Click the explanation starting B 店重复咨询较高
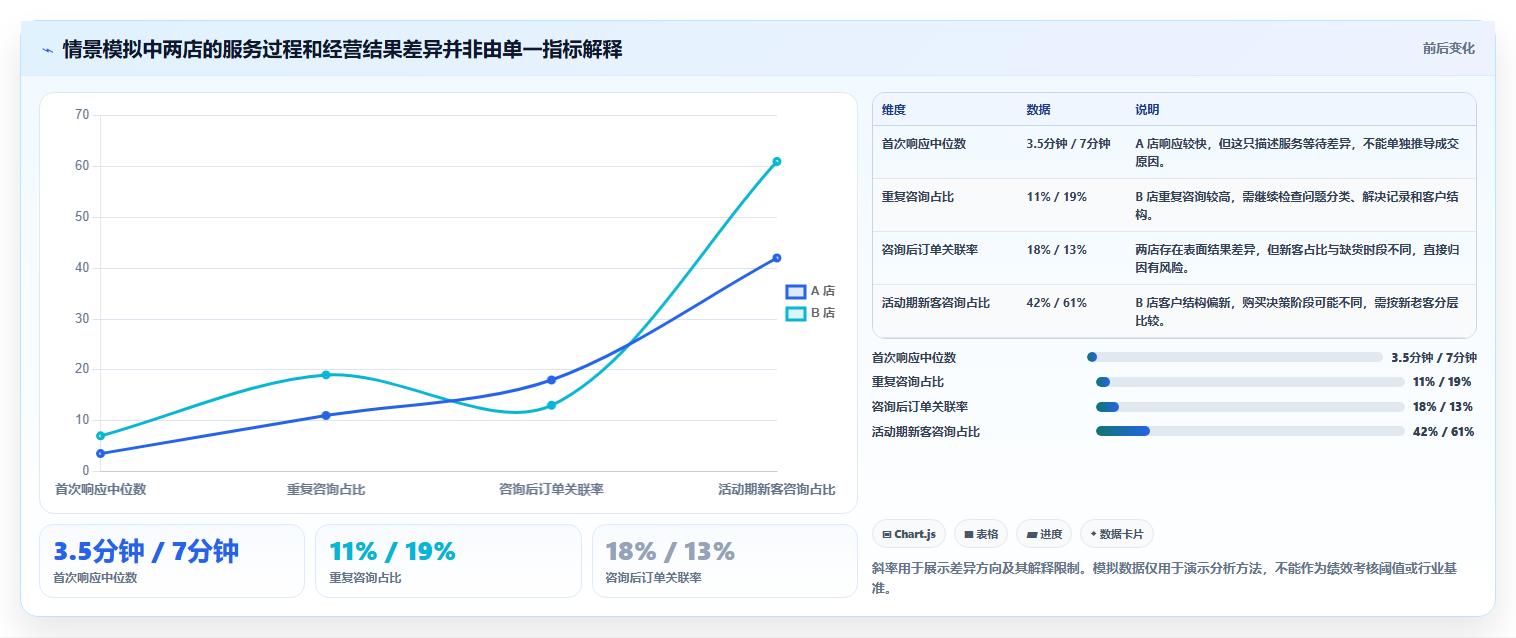 coord(1299,205)
